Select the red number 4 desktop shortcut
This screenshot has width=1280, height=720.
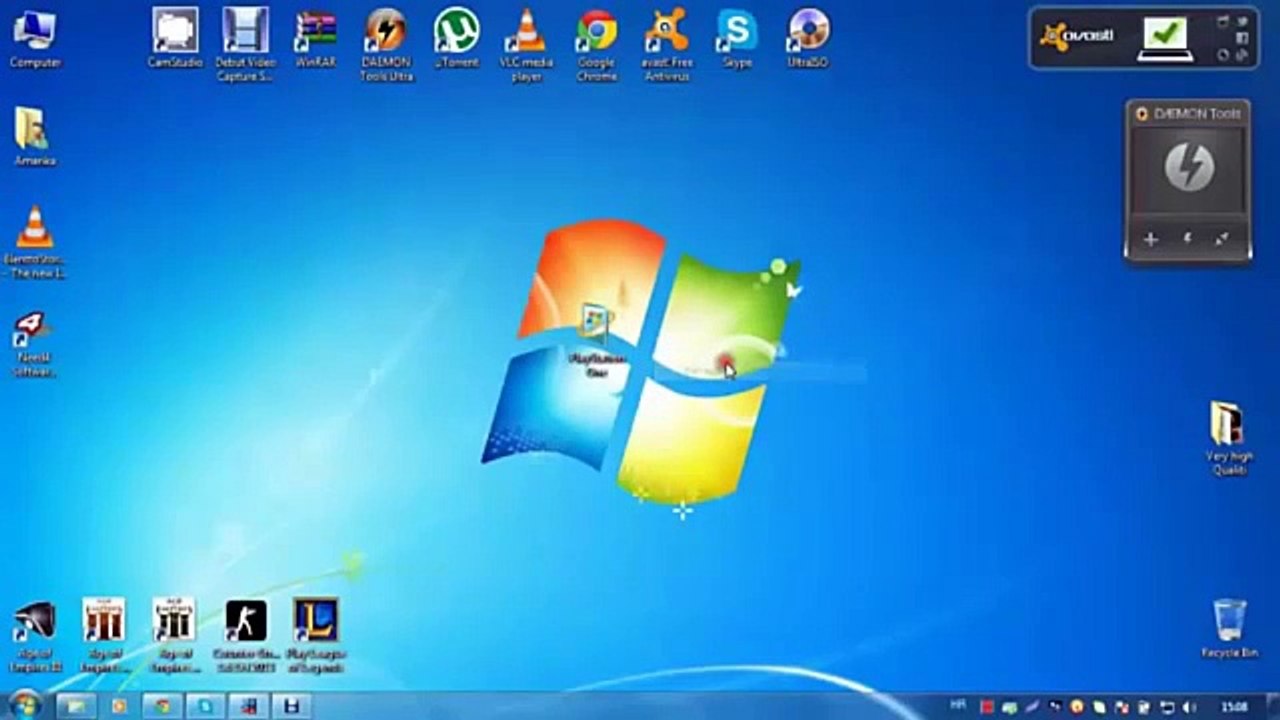[x=35, y=344]
